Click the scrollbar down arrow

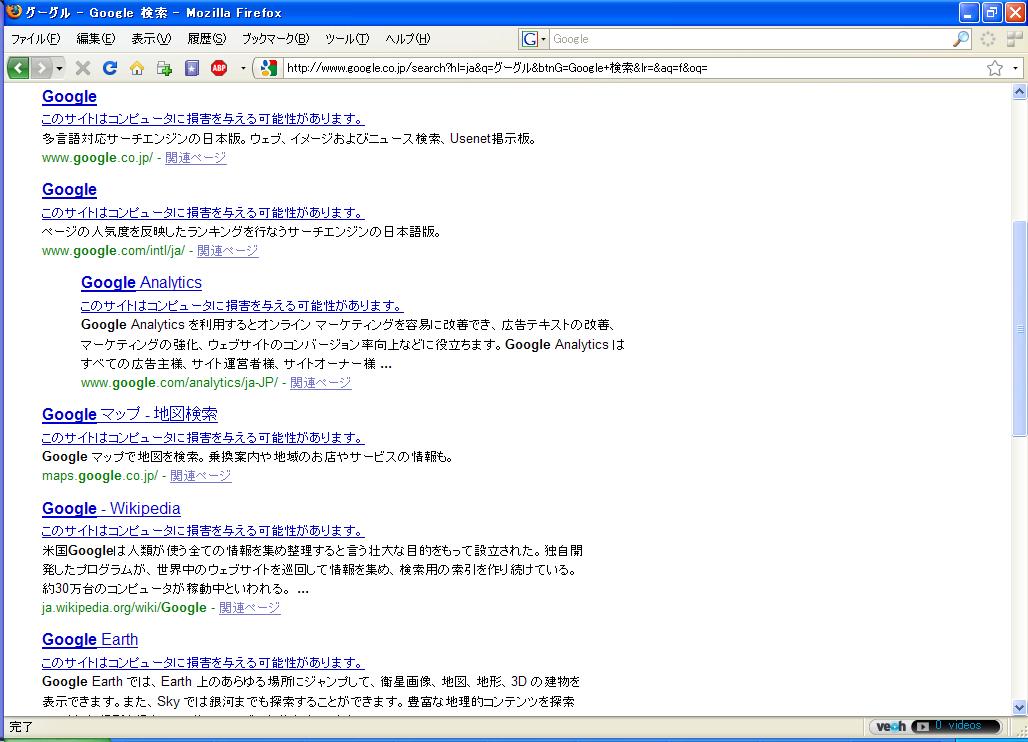click(x=1019, y=707)
